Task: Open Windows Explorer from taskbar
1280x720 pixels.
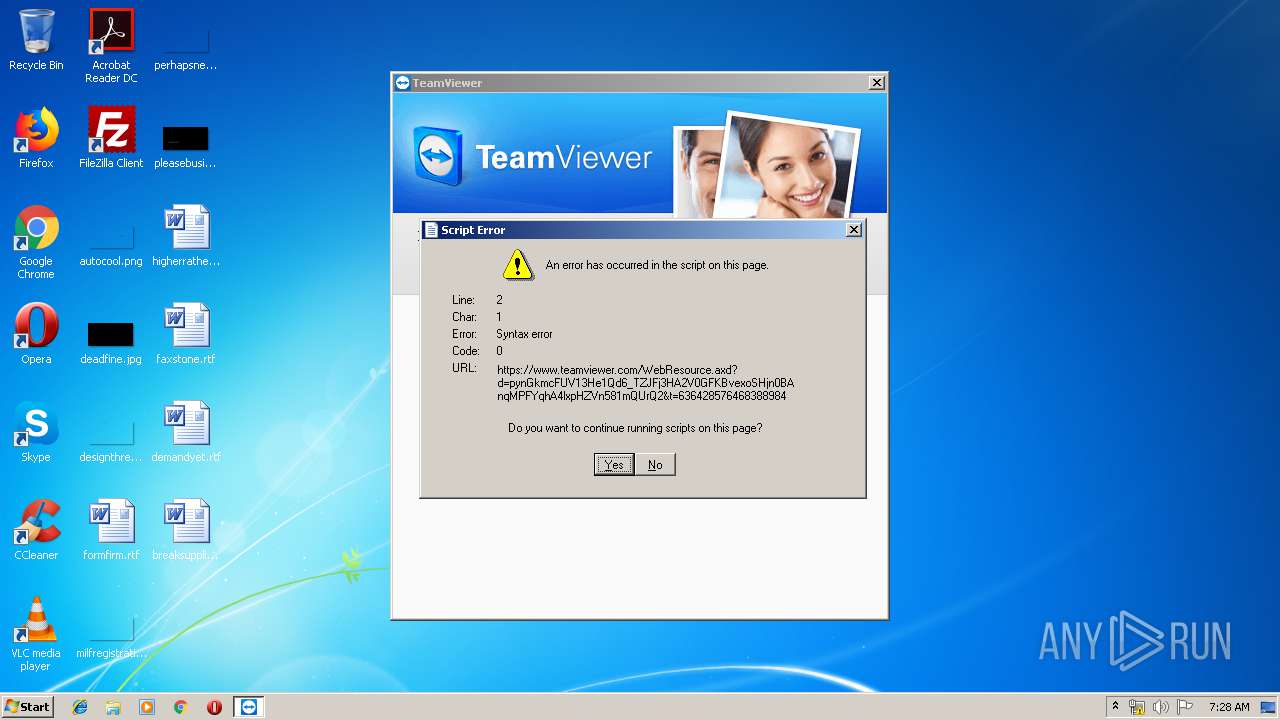Action: coord(113,707)
